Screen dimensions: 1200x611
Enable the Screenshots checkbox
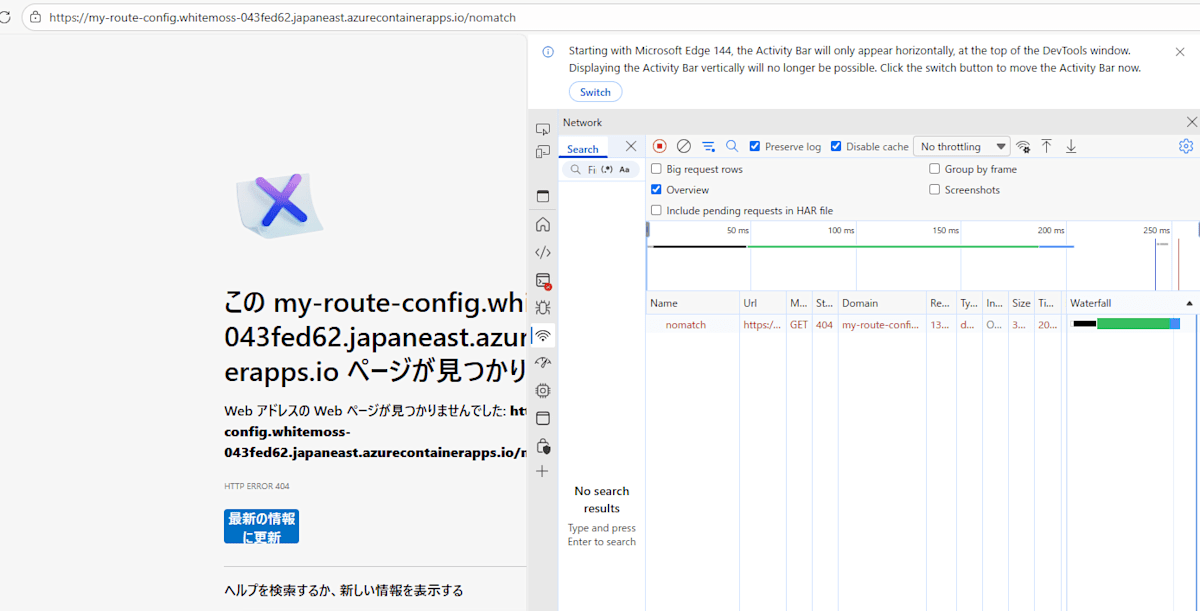coord(934,189)
